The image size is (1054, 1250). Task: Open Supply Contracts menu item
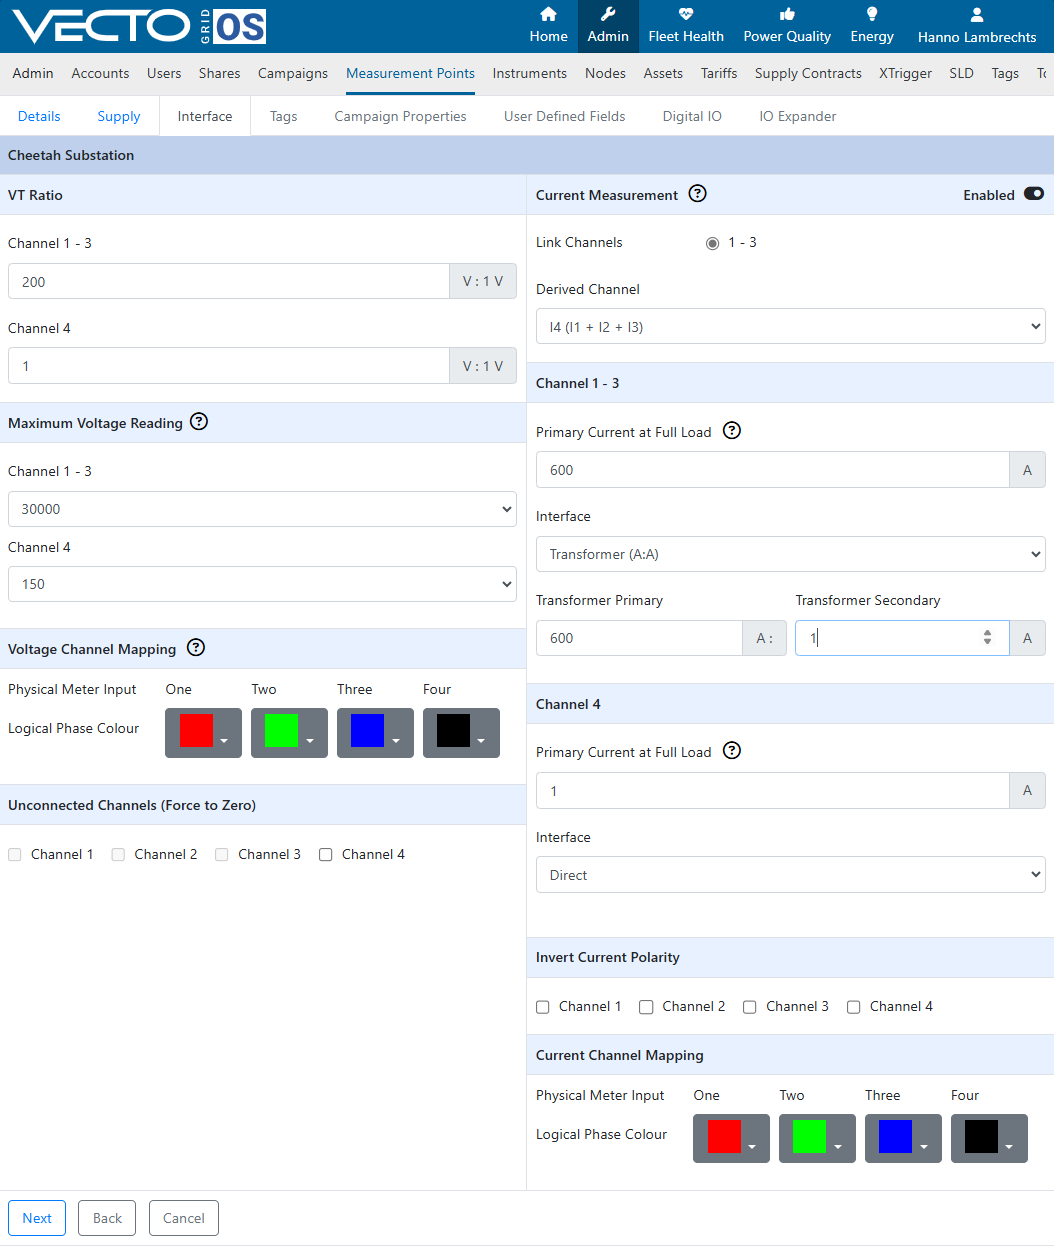coord(808,73)
